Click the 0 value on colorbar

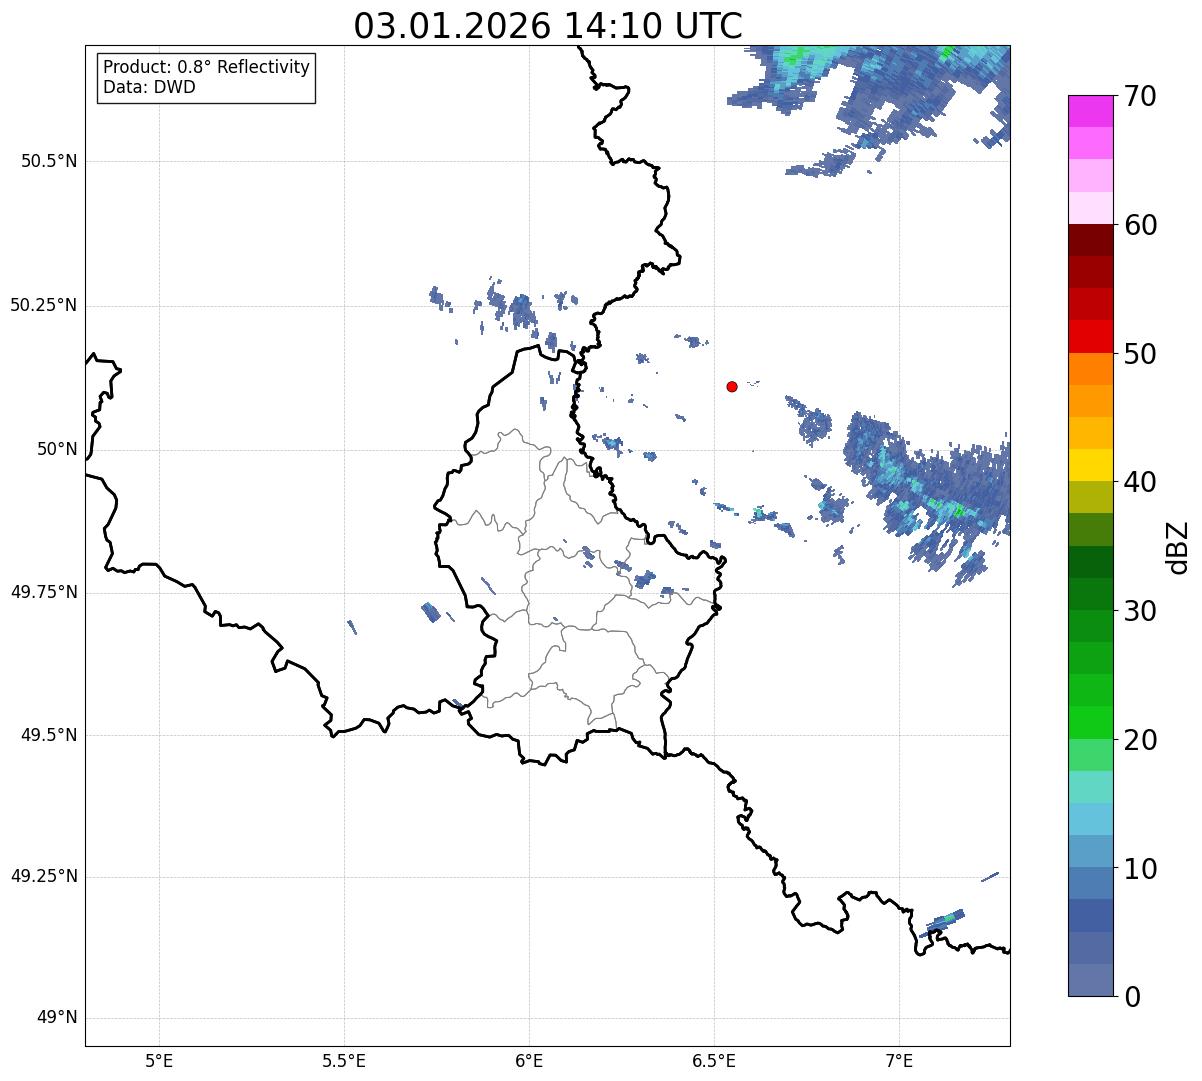click(x=1133, y=997)
